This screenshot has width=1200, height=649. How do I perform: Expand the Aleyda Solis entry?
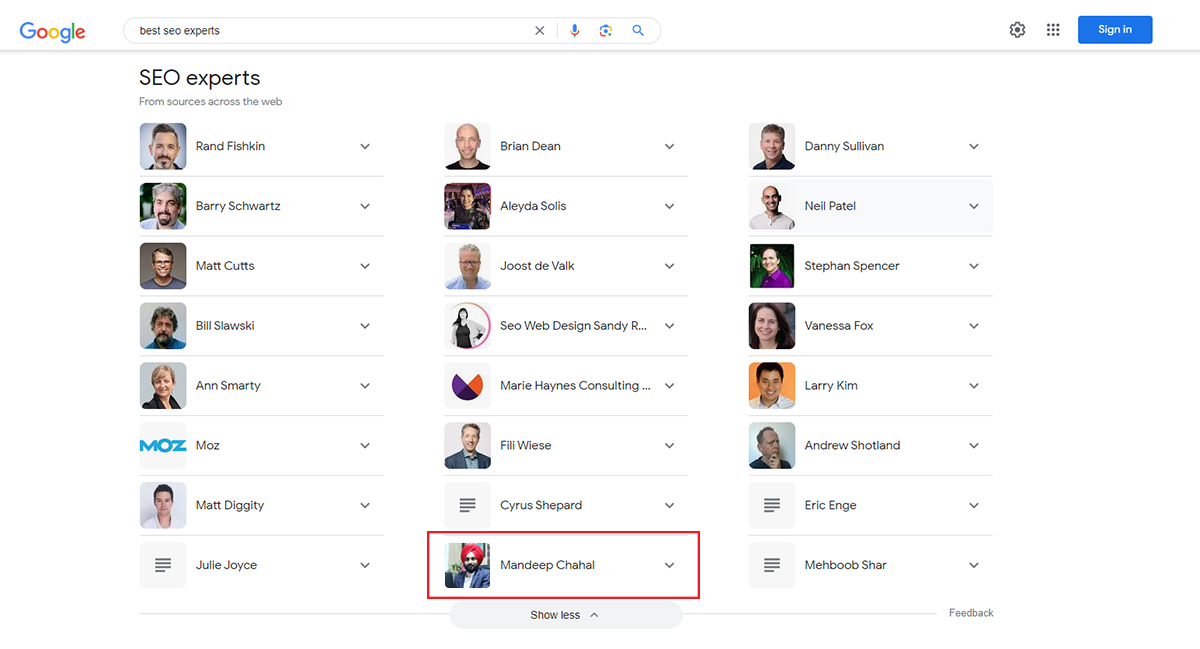(x=670, y=206)
